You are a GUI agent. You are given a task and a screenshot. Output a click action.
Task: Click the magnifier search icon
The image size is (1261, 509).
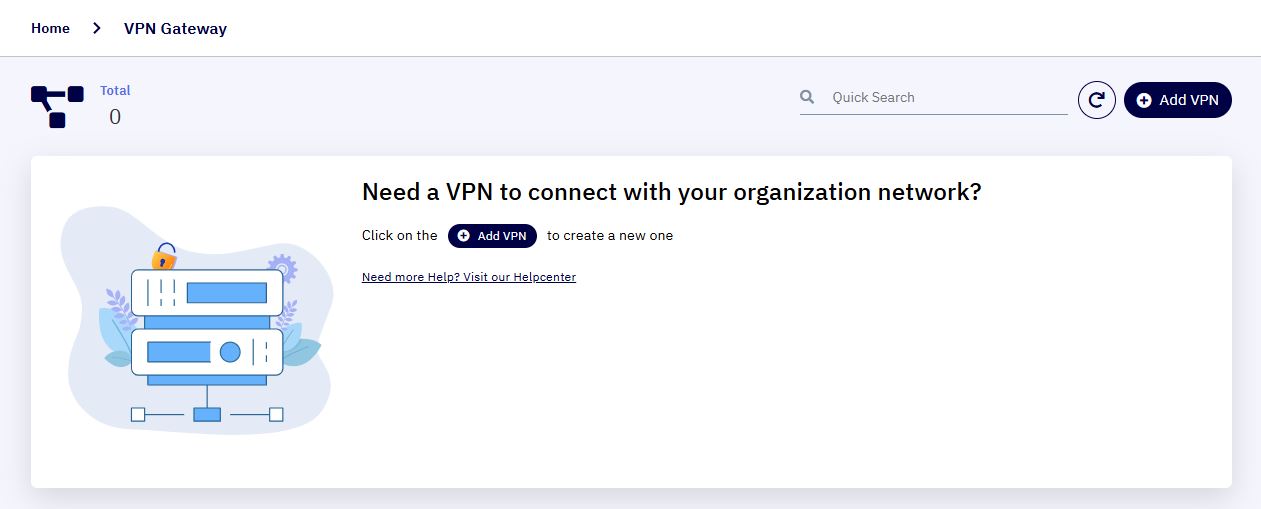[807, 97]
